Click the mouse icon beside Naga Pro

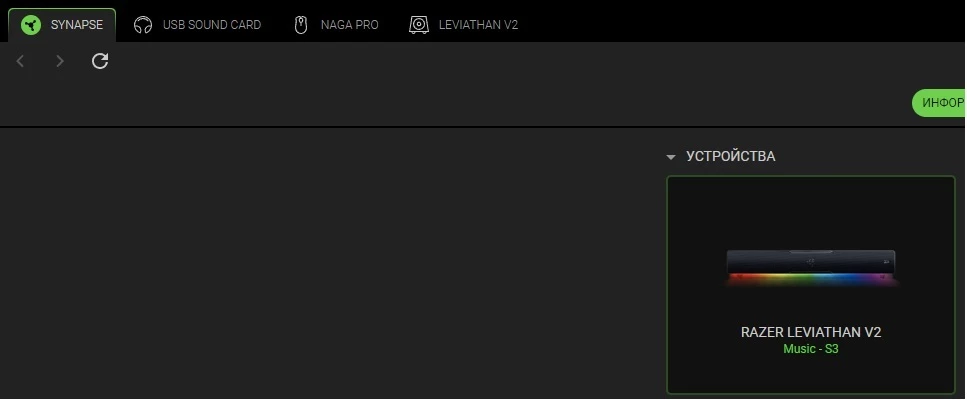(301, 25)
